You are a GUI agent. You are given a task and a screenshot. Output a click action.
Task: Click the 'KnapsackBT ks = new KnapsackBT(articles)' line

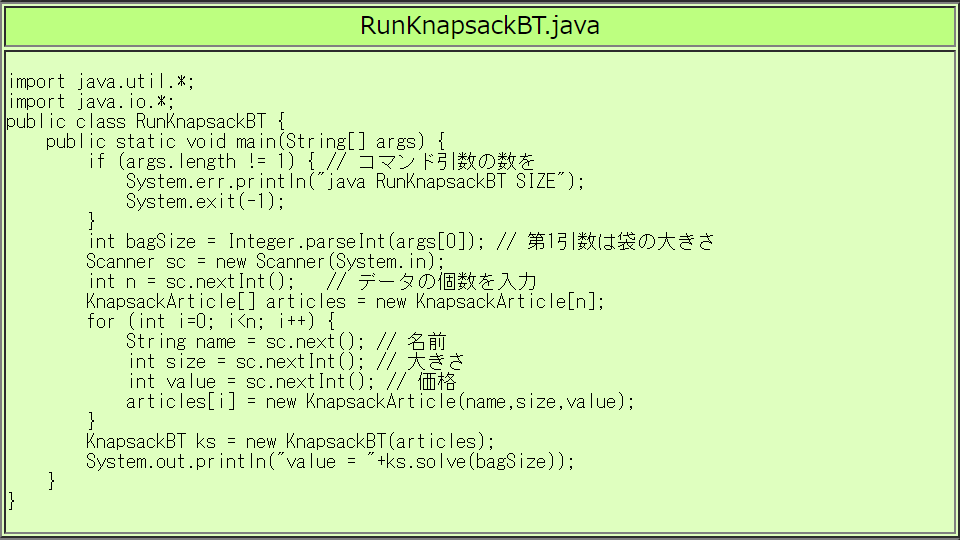[x=290, y=442]
